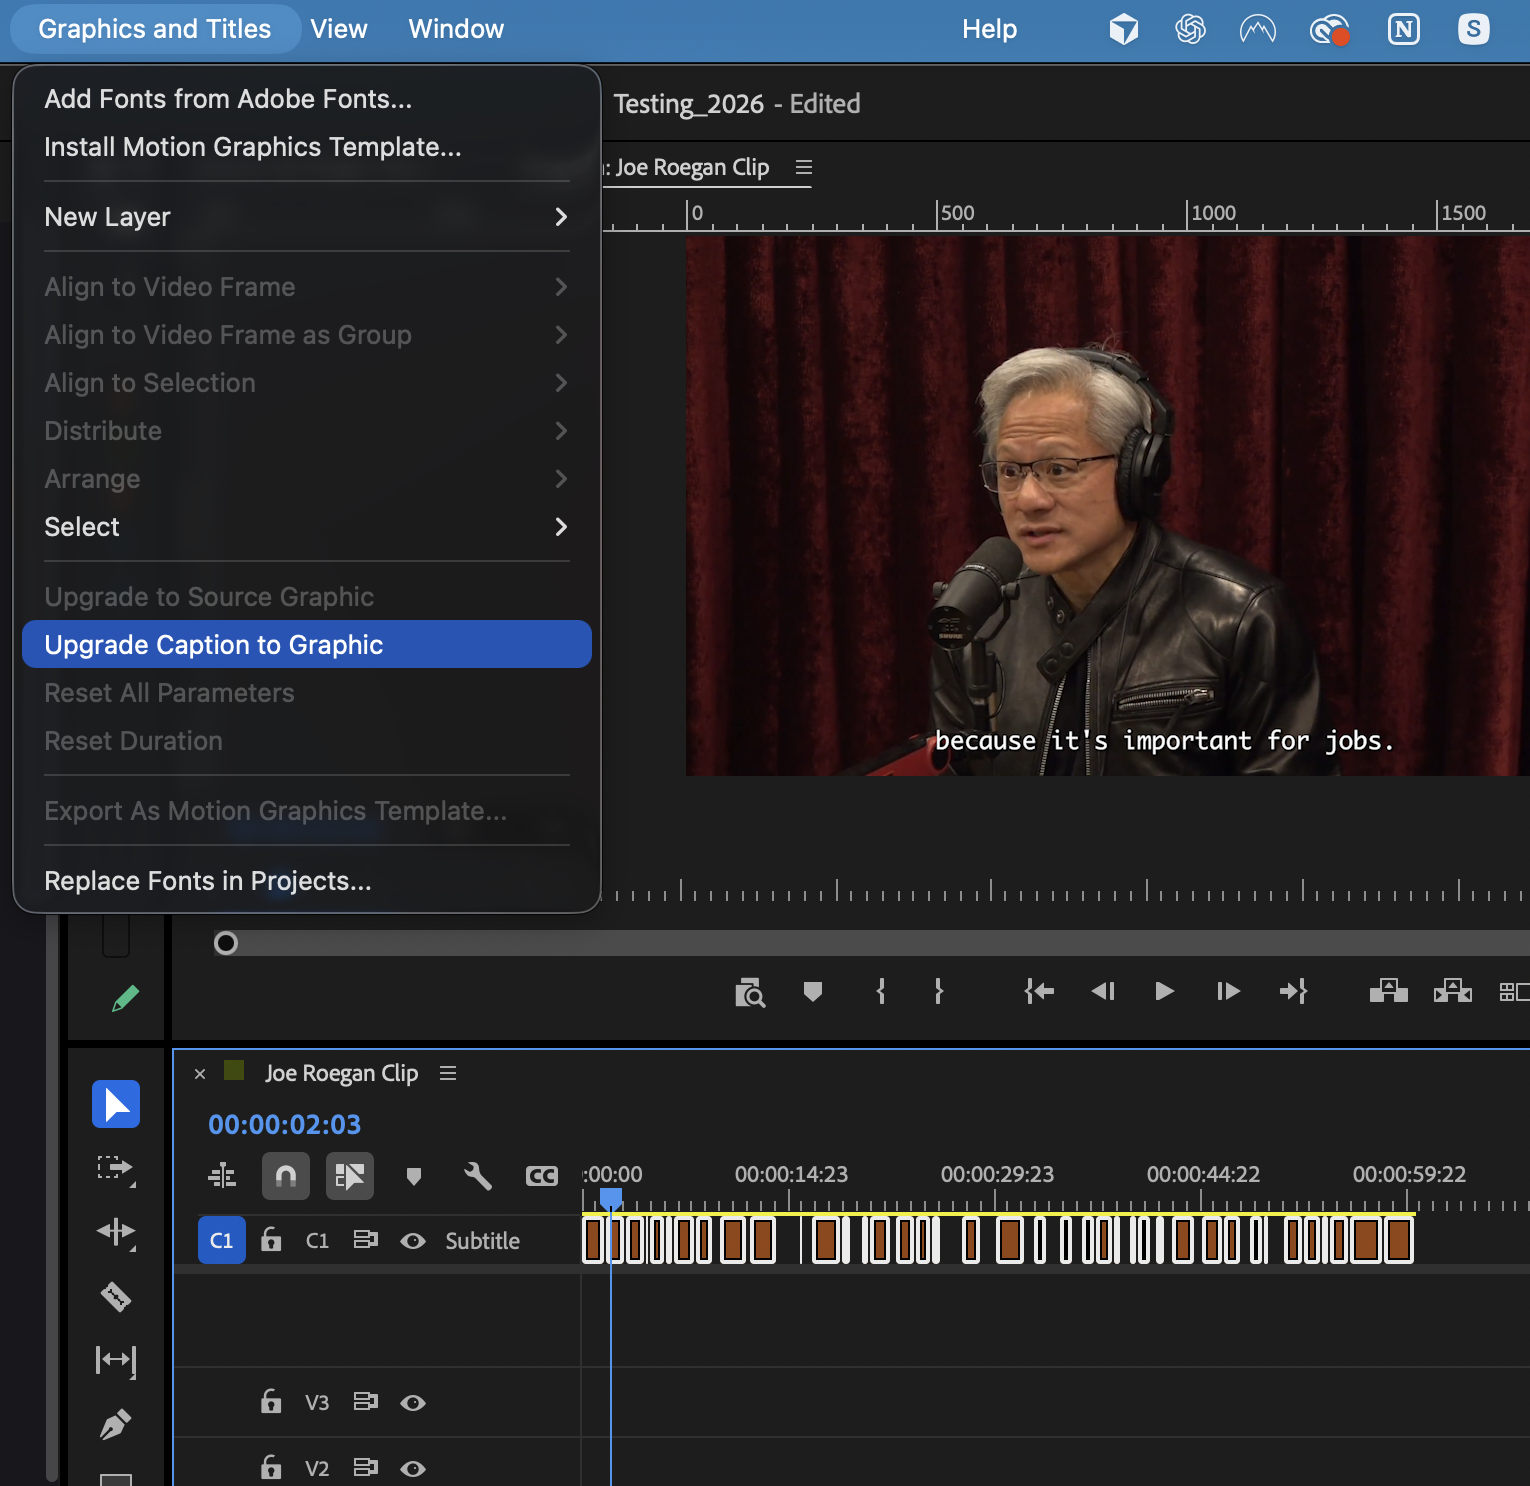
Task: Select the Ripple Edit tool
Action: click(x=115, y=1234)
